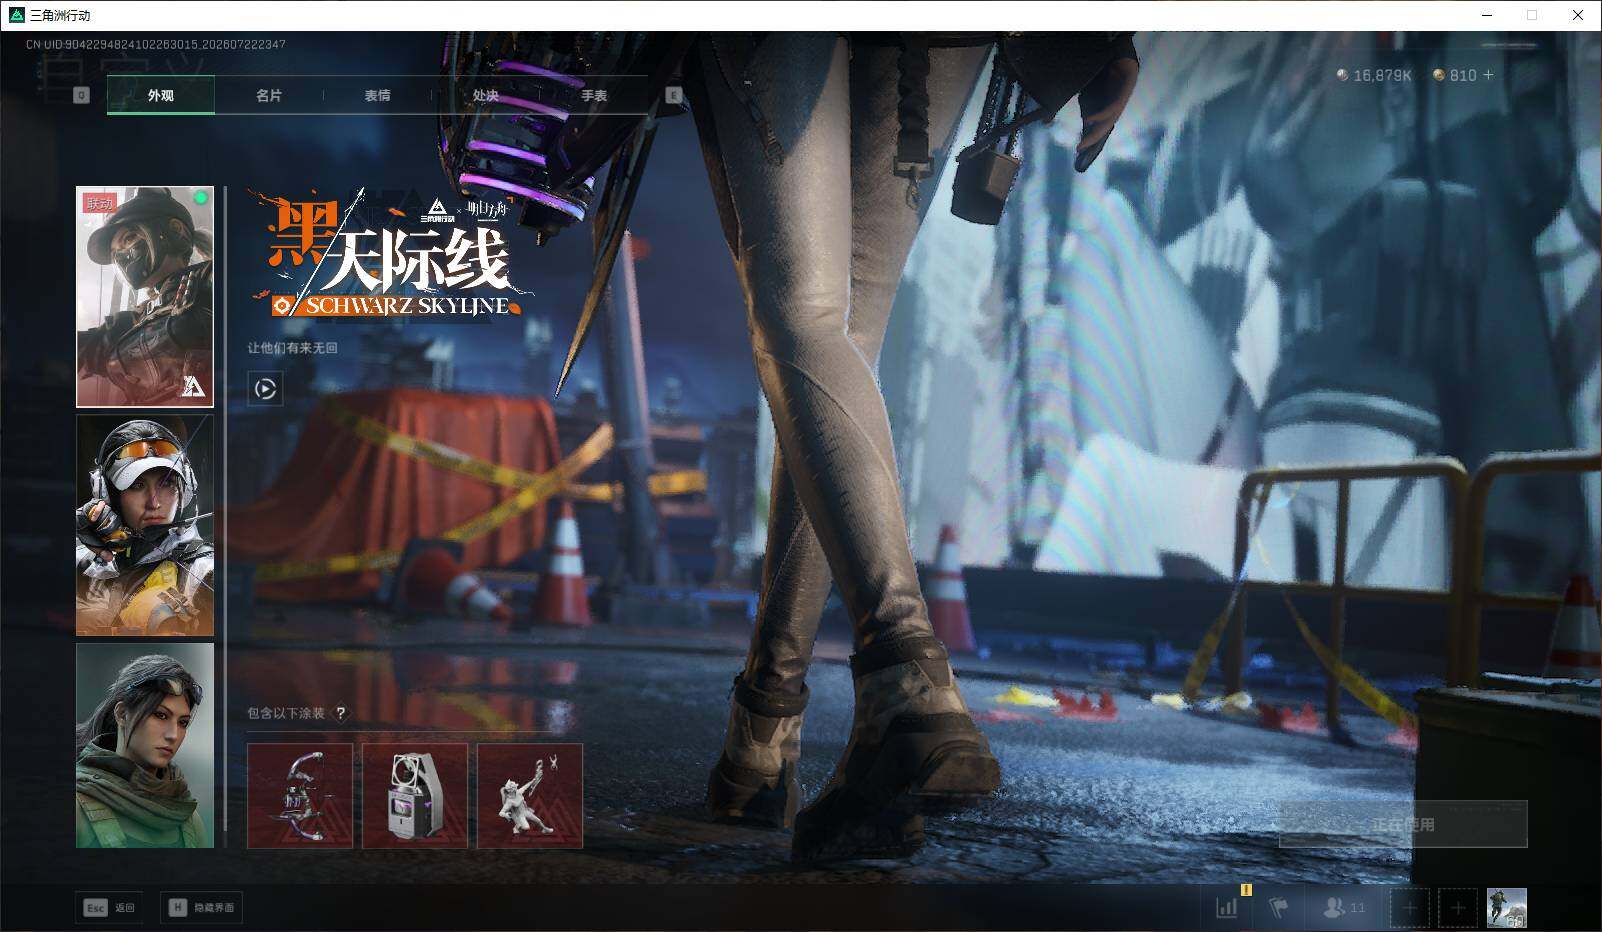Switch to the 表情 tab
Image resolution: width=1602 pixels, height=932 pixels.
377,95
